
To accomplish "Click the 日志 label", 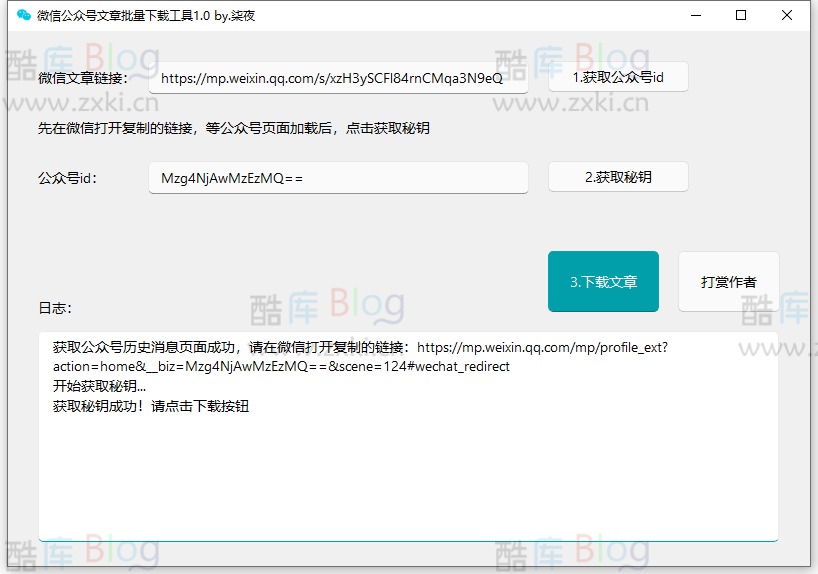I will click(x=55, y=308).
